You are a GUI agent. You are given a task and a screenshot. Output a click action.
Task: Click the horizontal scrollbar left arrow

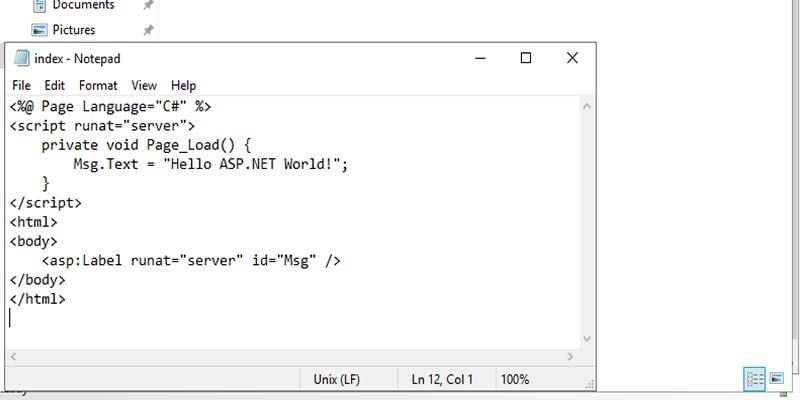pos(13,357)
